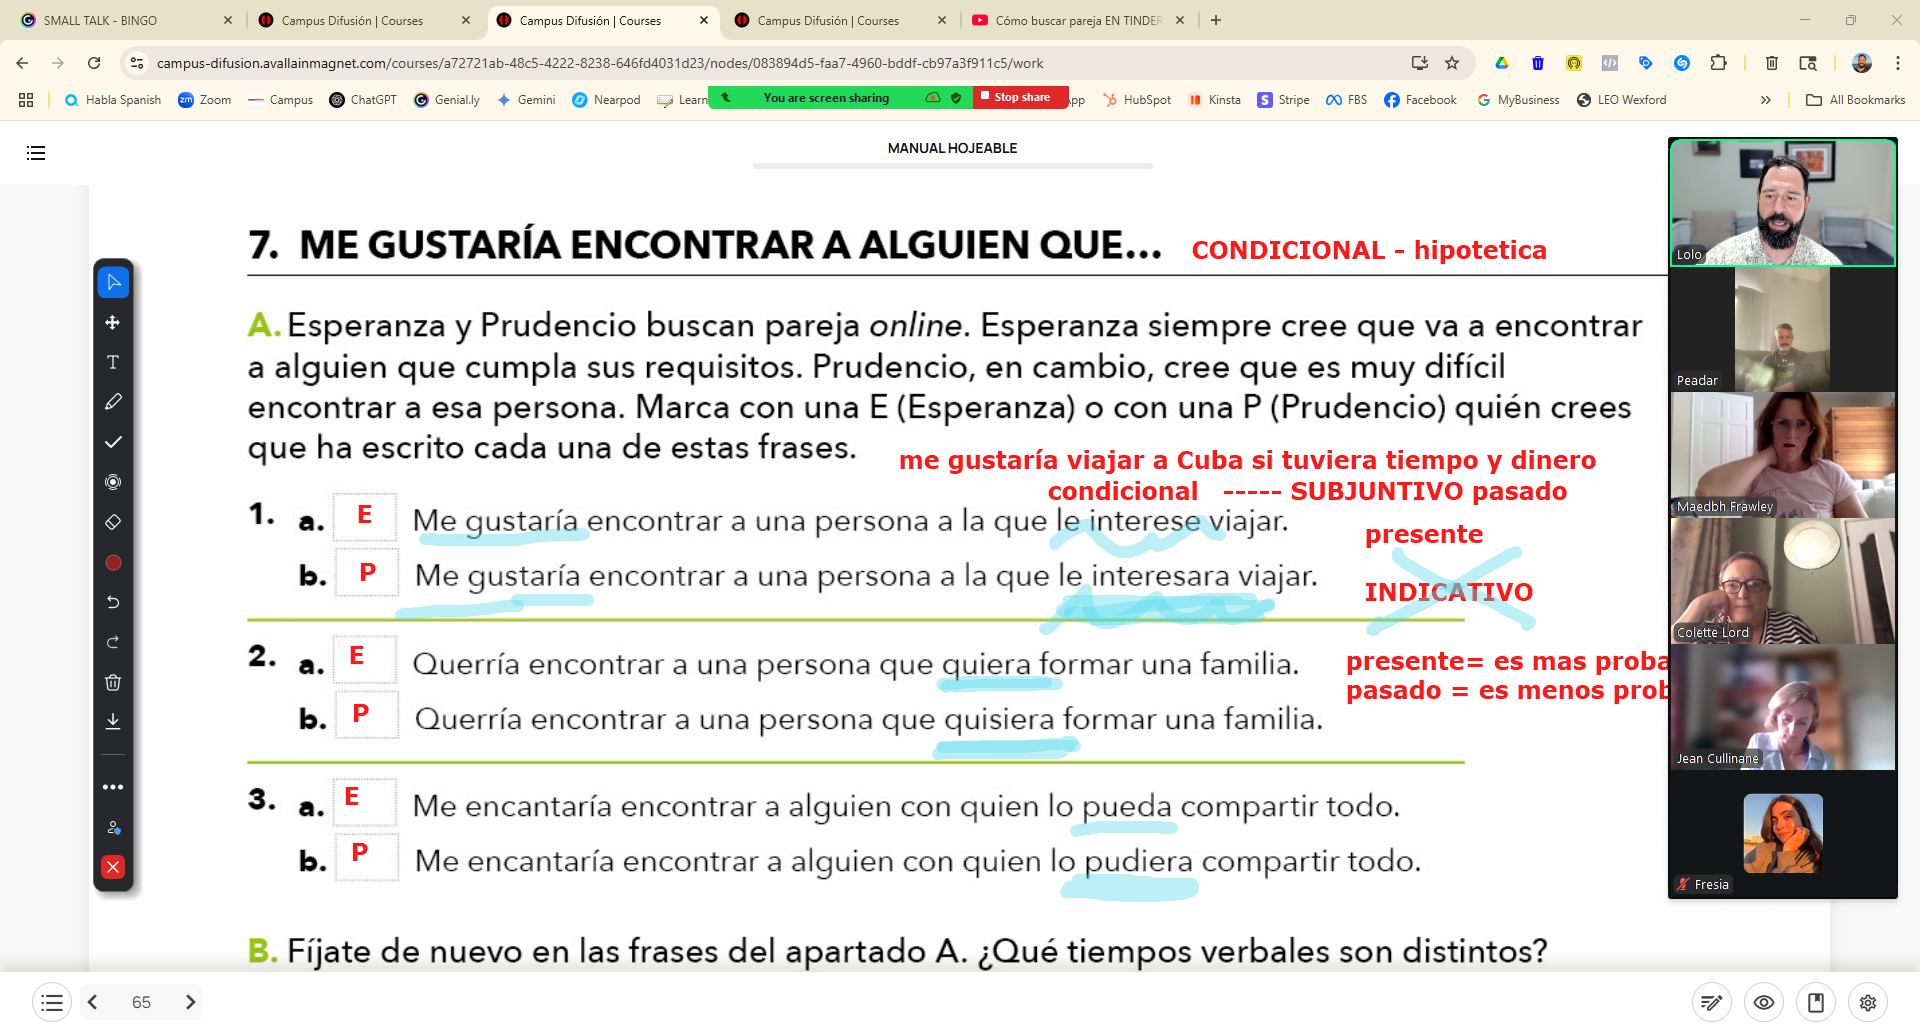The image size is (1920, 1032).
Task: Go to previous page
Action: [x=92, y=1002]
